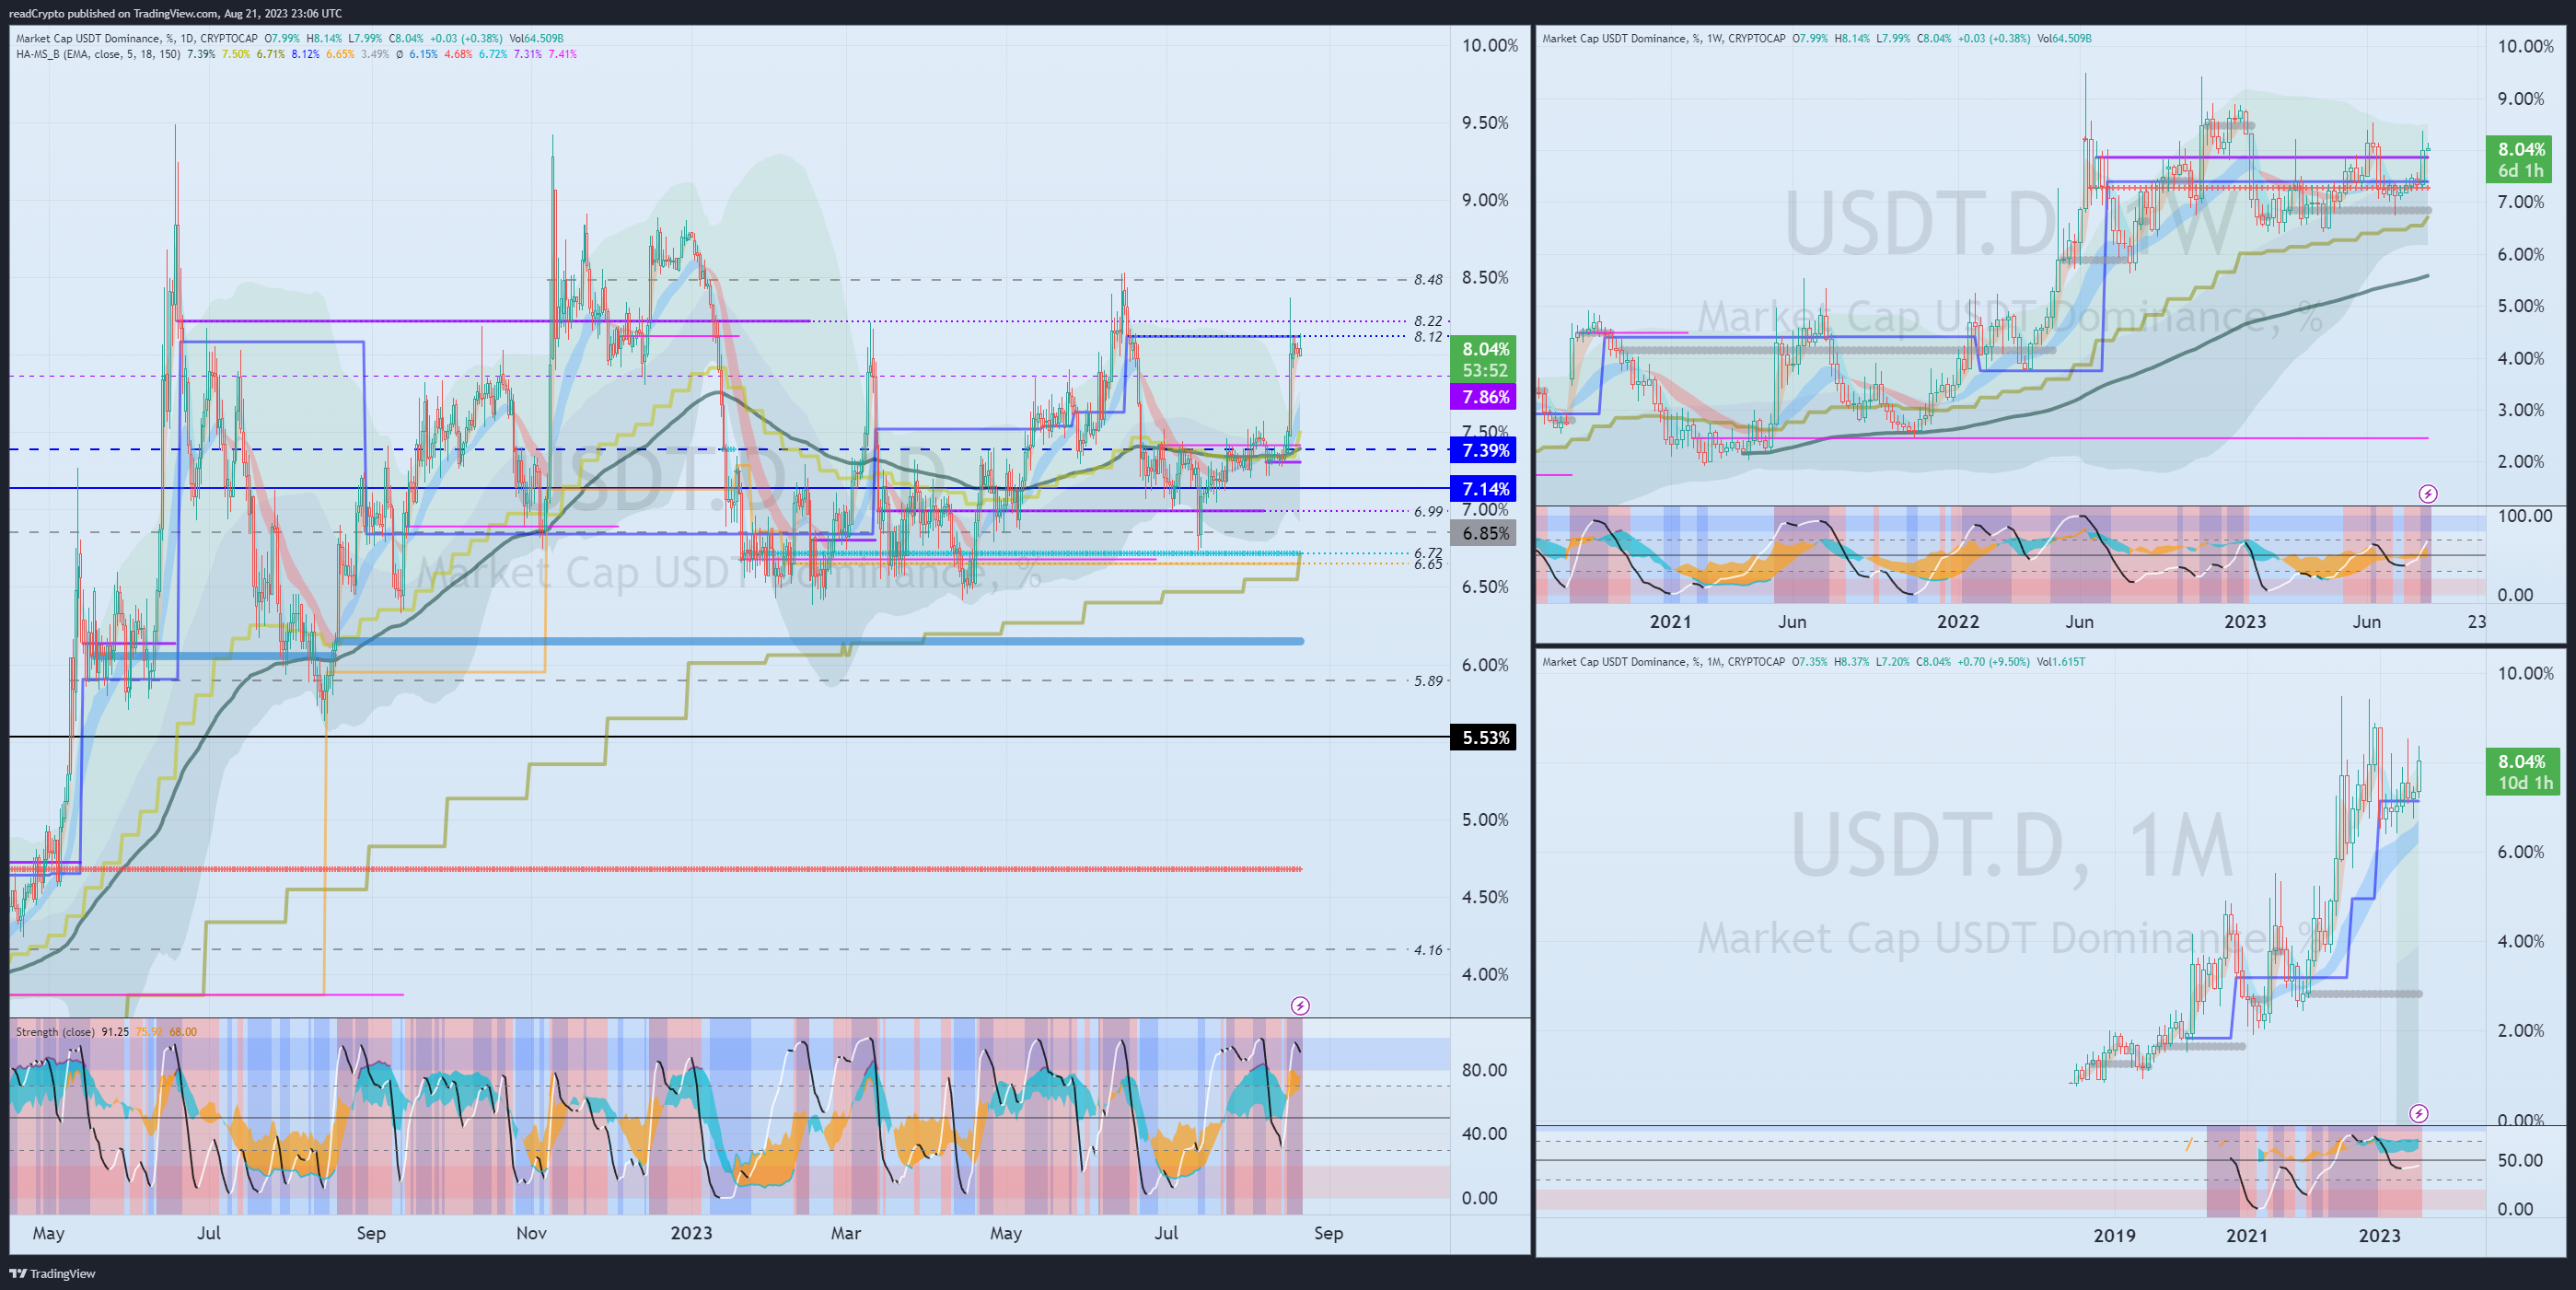Click the monthly Market Cap USDT Dominance 1M legend title
Viewport: 2576px width, 1290px height.
point(1663,661)
